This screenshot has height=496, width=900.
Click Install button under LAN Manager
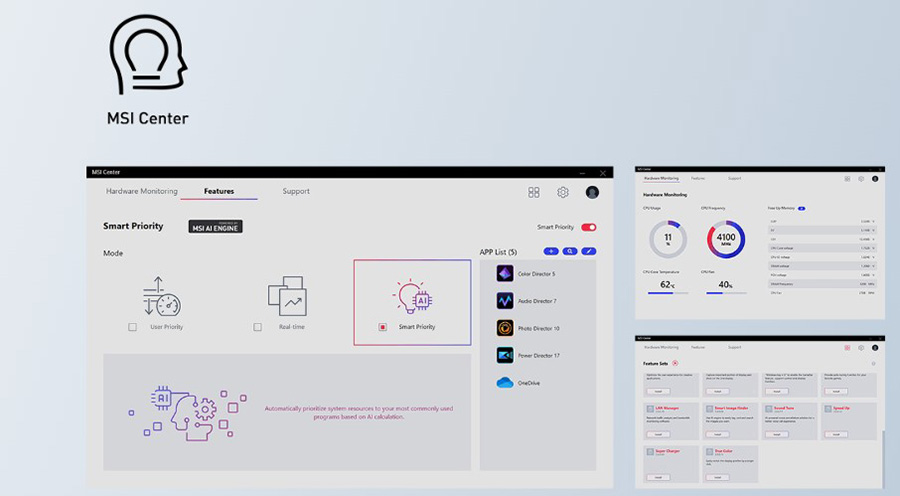(x=659, y=434)
